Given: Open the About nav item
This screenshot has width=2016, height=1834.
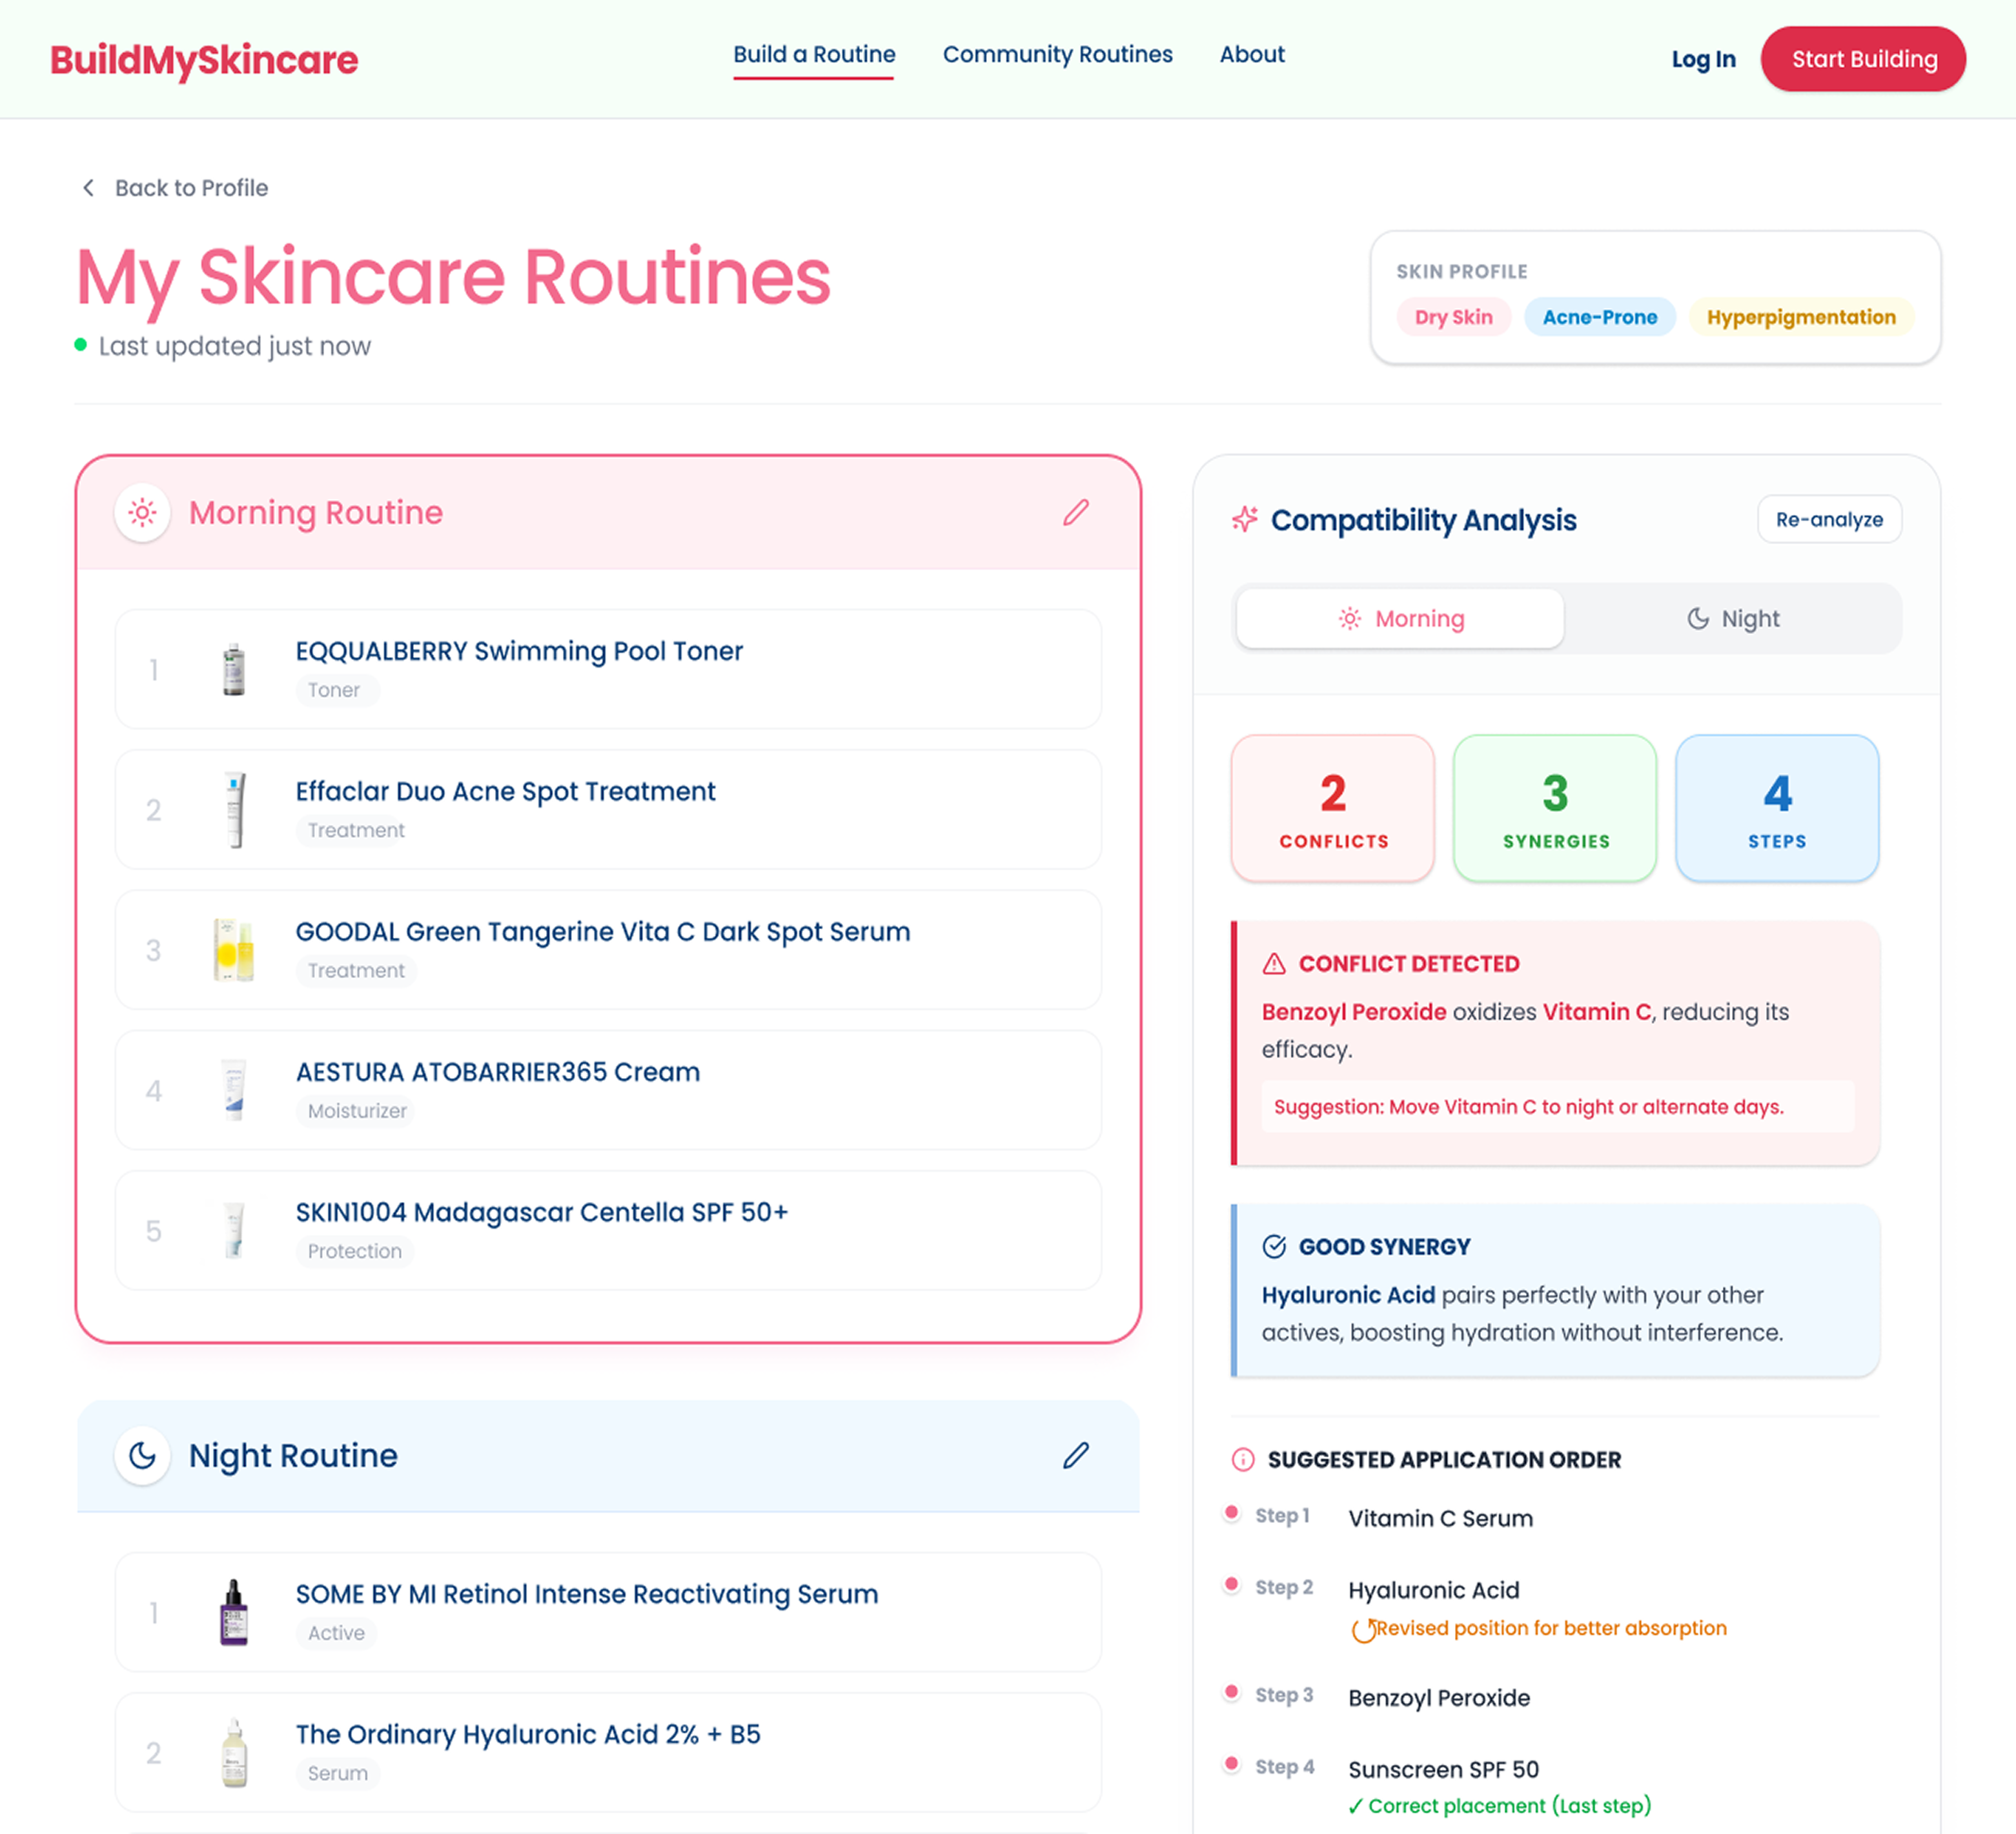Looking at the screenshot, I should click(1251, 55).
